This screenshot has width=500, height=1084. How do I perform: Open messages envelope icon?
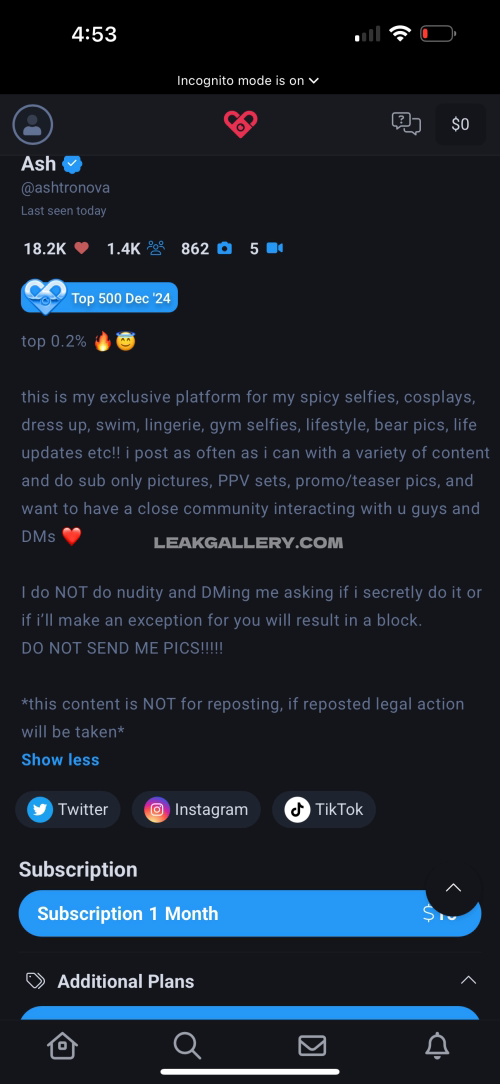312,1045
